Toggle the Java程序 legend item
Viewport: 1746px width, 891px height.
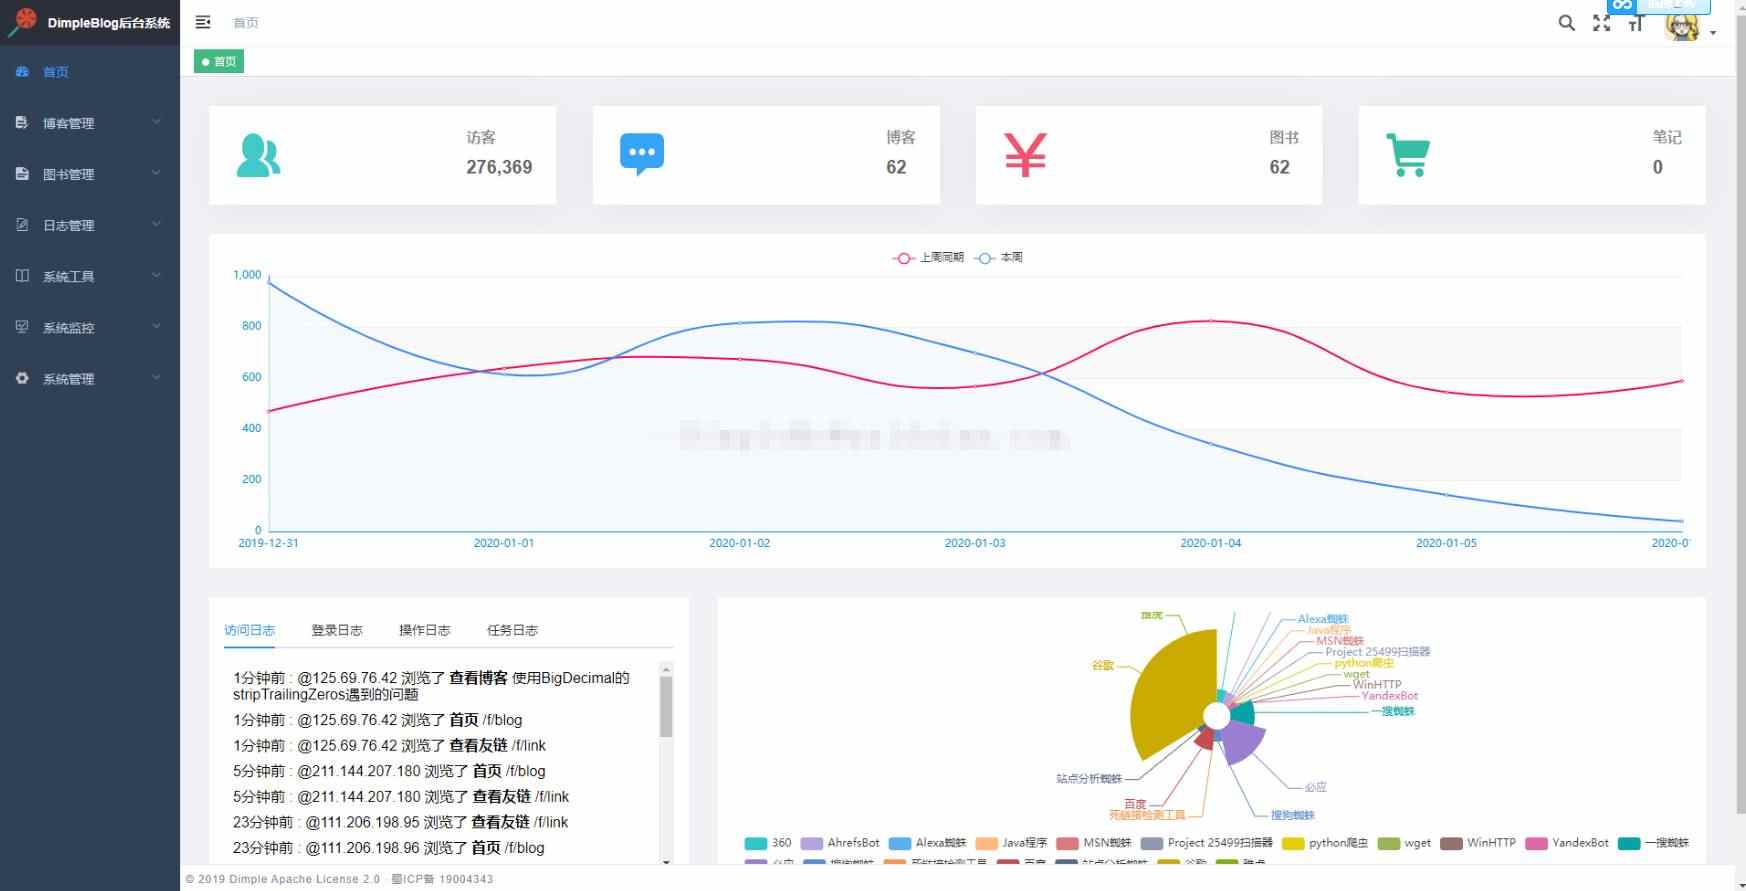[1011, 843]
